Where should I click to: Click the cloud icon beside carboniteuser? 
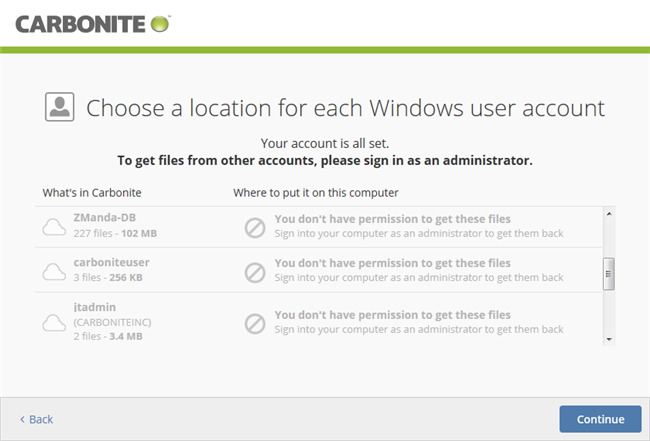[54, 272]
